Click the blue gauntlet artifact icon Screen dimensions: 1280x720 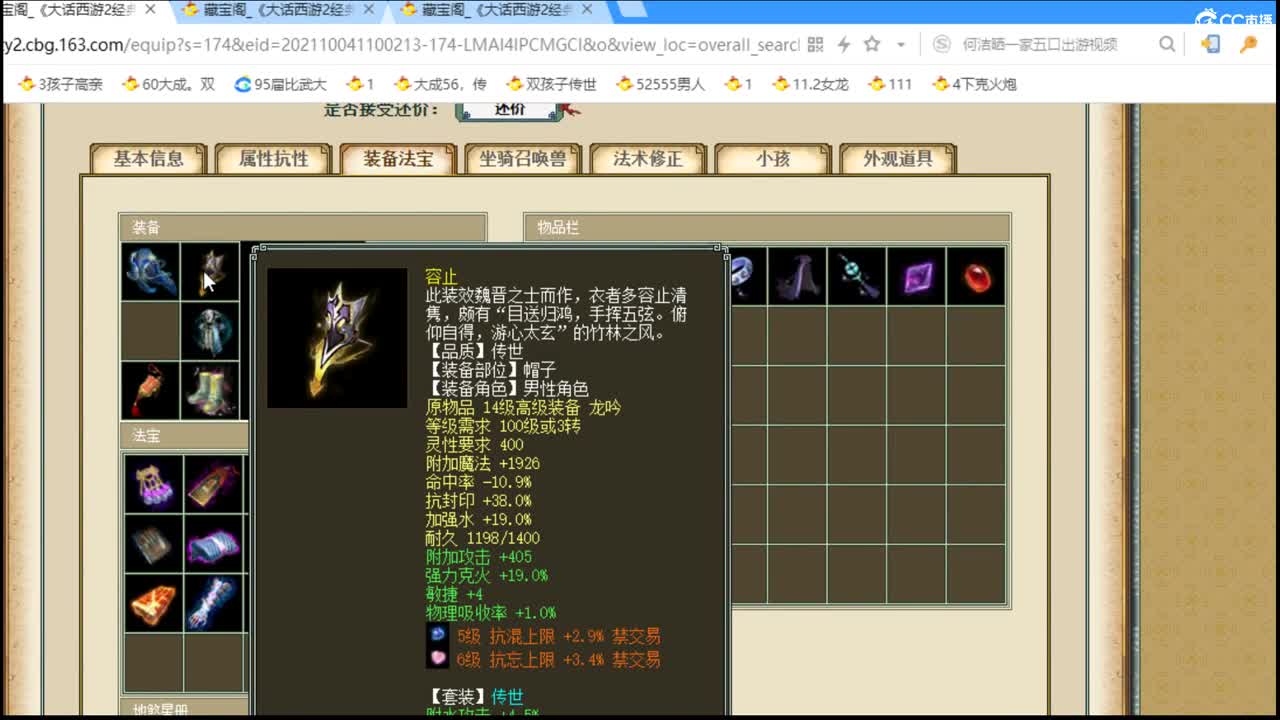click(214, 603)
